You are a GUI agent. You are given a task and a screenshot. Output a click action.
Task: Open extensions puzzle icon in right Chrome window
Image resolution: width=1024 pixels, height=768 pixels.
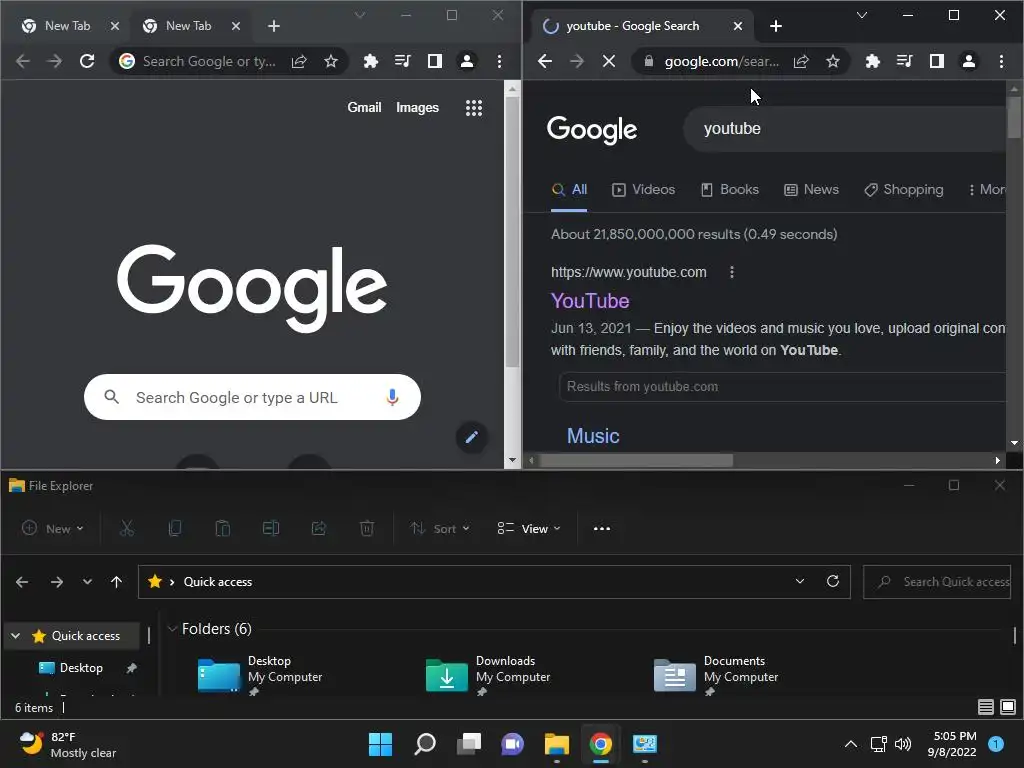(x=872, y=61)
